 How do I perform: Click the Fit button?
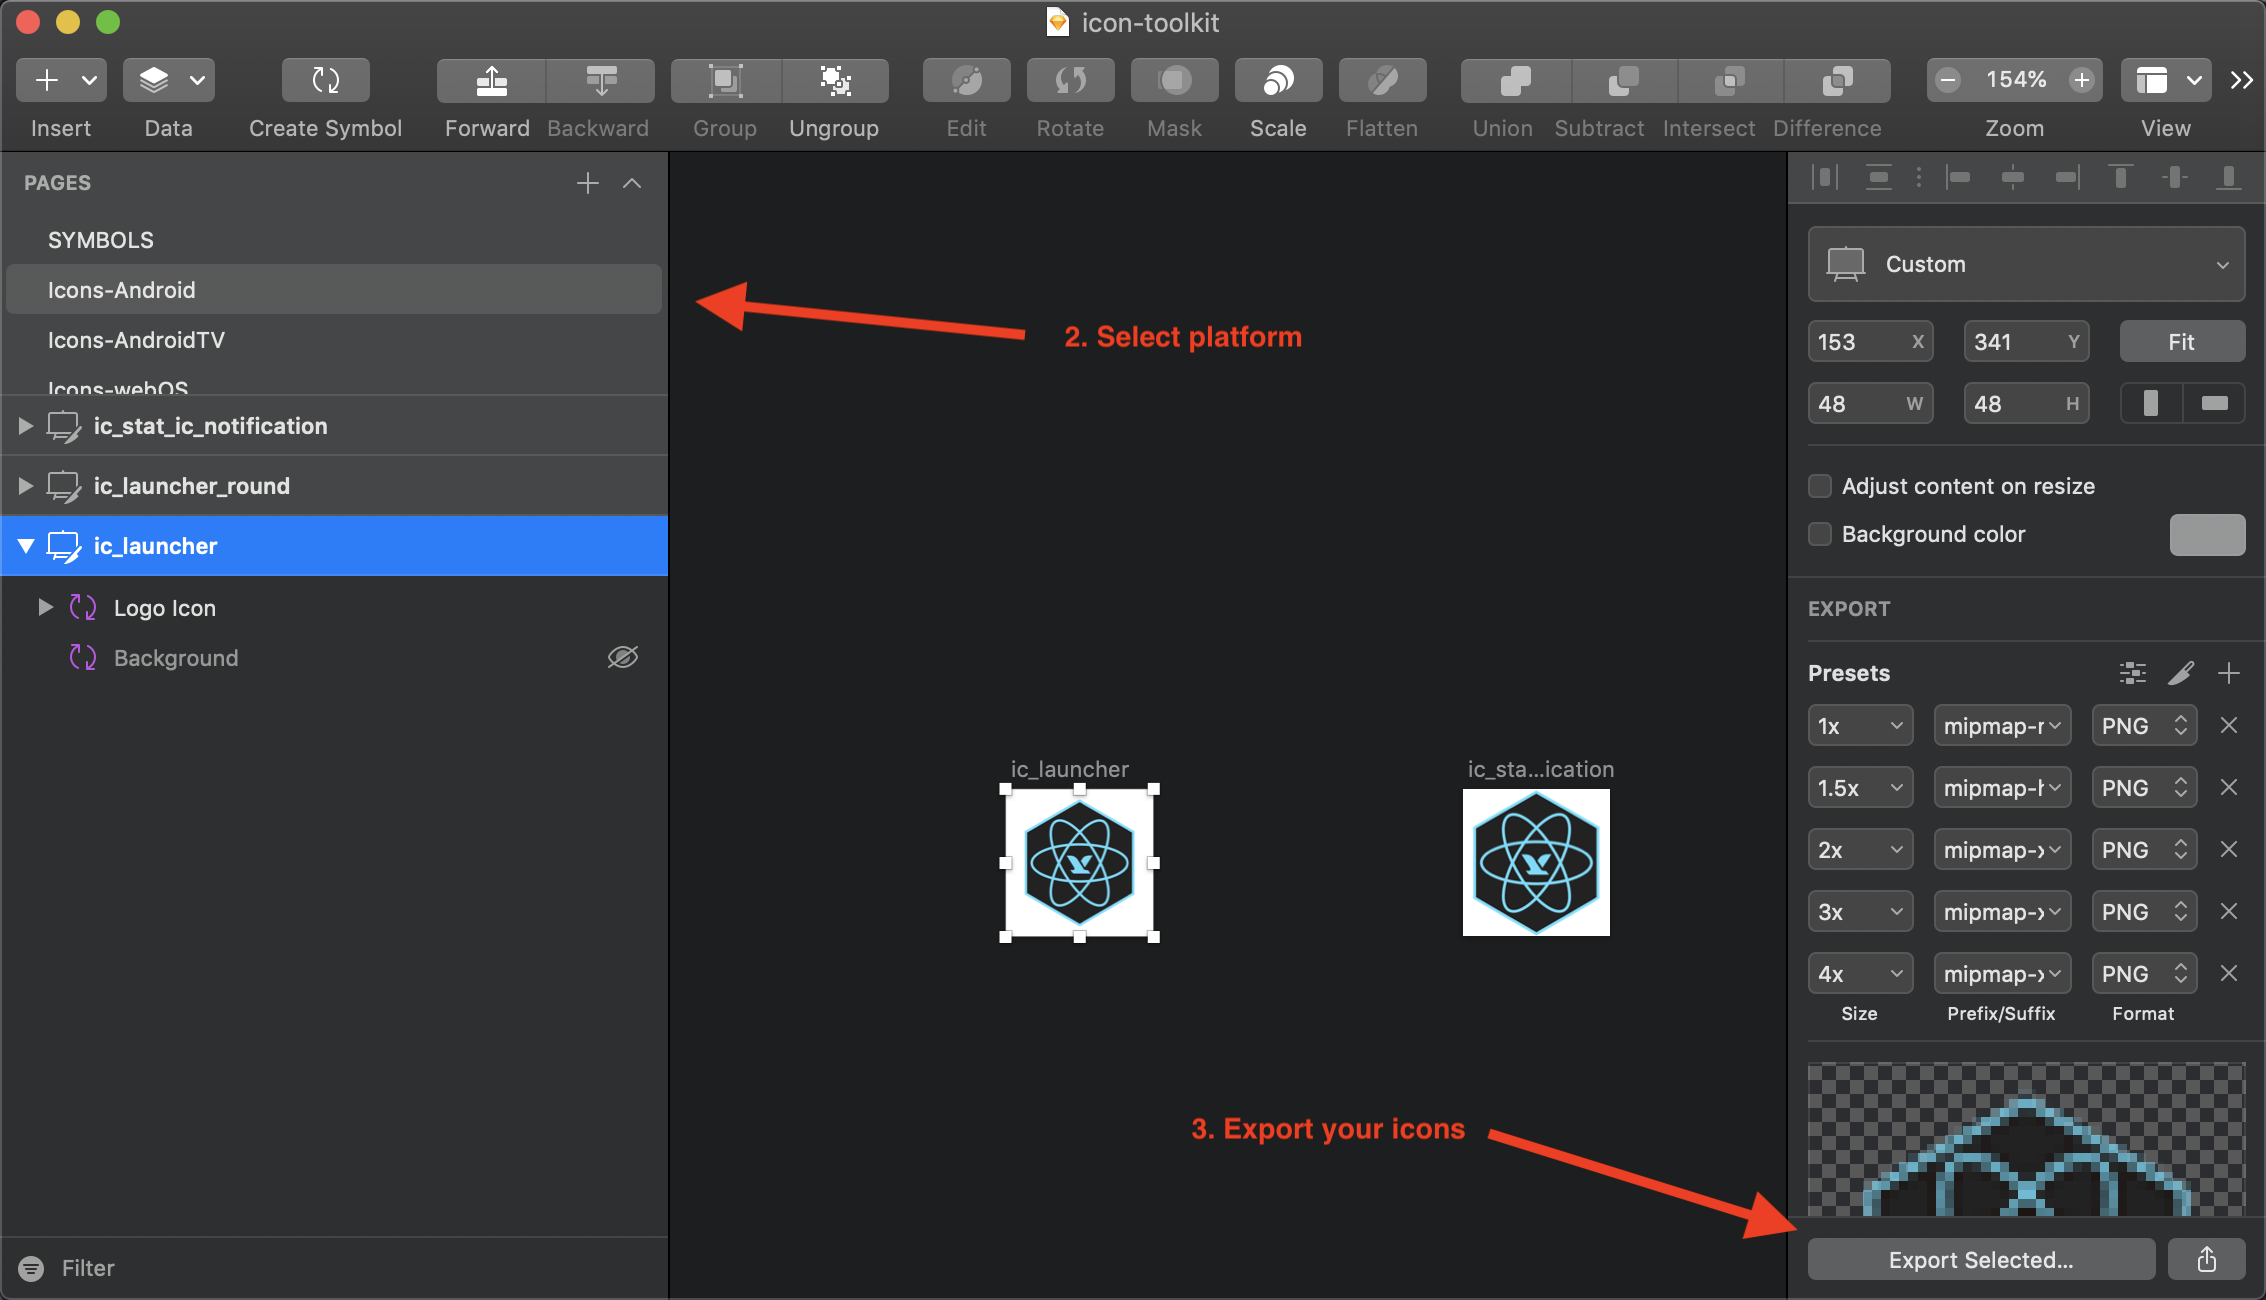point(2182,342)
